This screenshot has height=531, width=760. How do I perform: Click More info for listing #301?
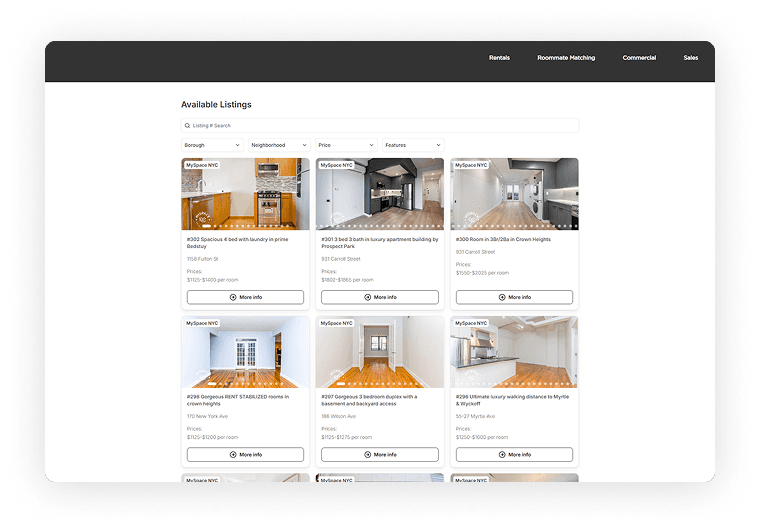[x=380, y=297]
